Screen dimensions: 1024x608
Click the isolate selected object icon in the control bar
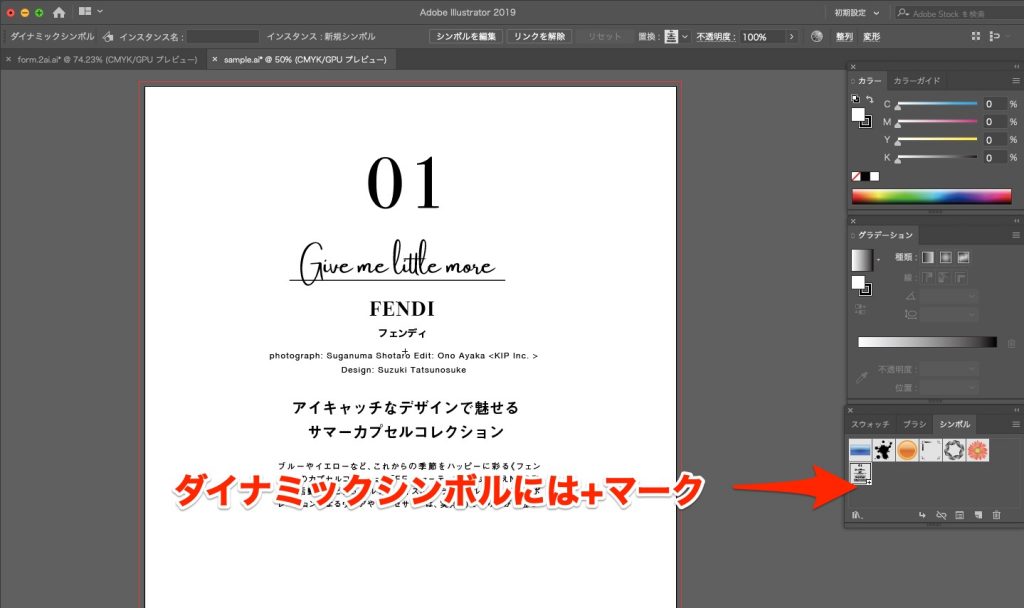click(976, 37)
